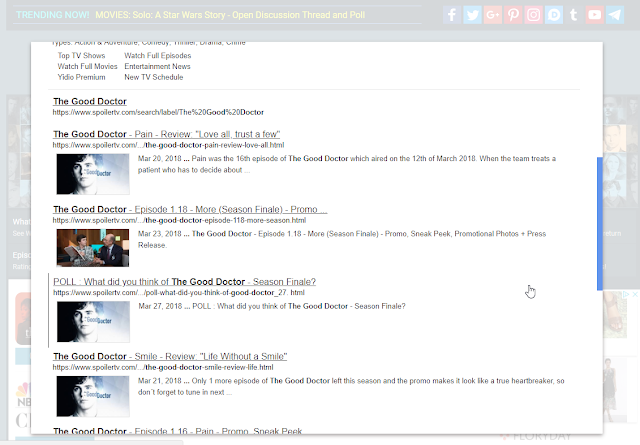640x445 pixels.
Task: Click thumbnail of the Pain Review result
Action: tap(93, 174)
